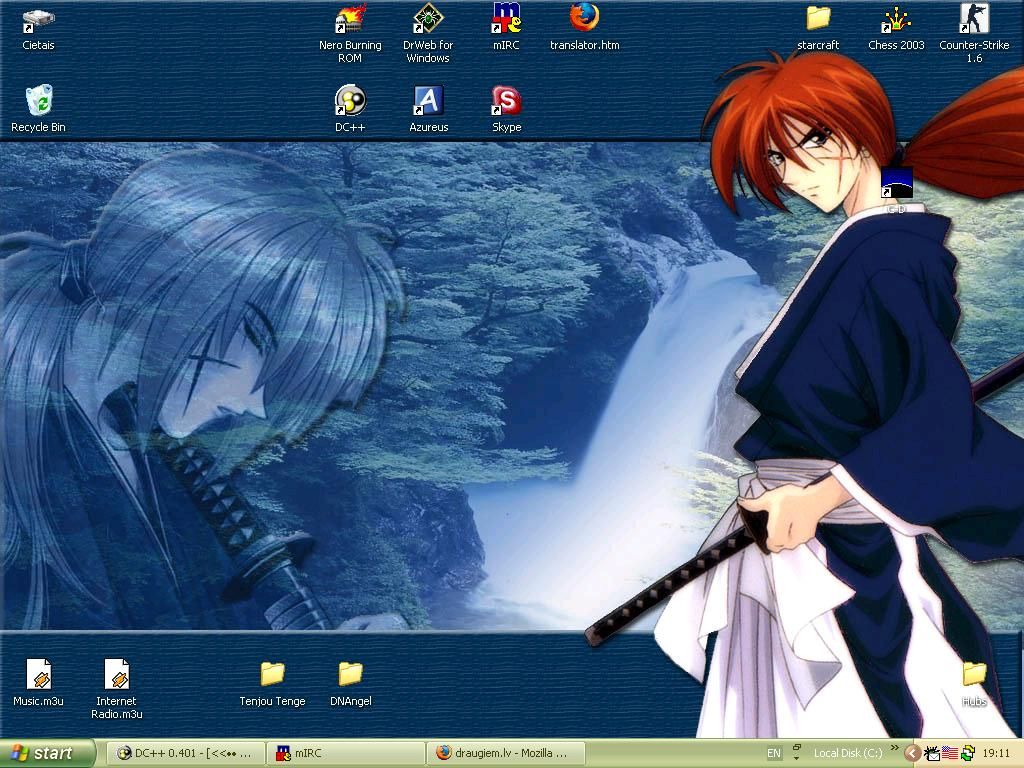Launch Chess 2003
This screenshot has width=1024, height=768.
coord(896,29)
